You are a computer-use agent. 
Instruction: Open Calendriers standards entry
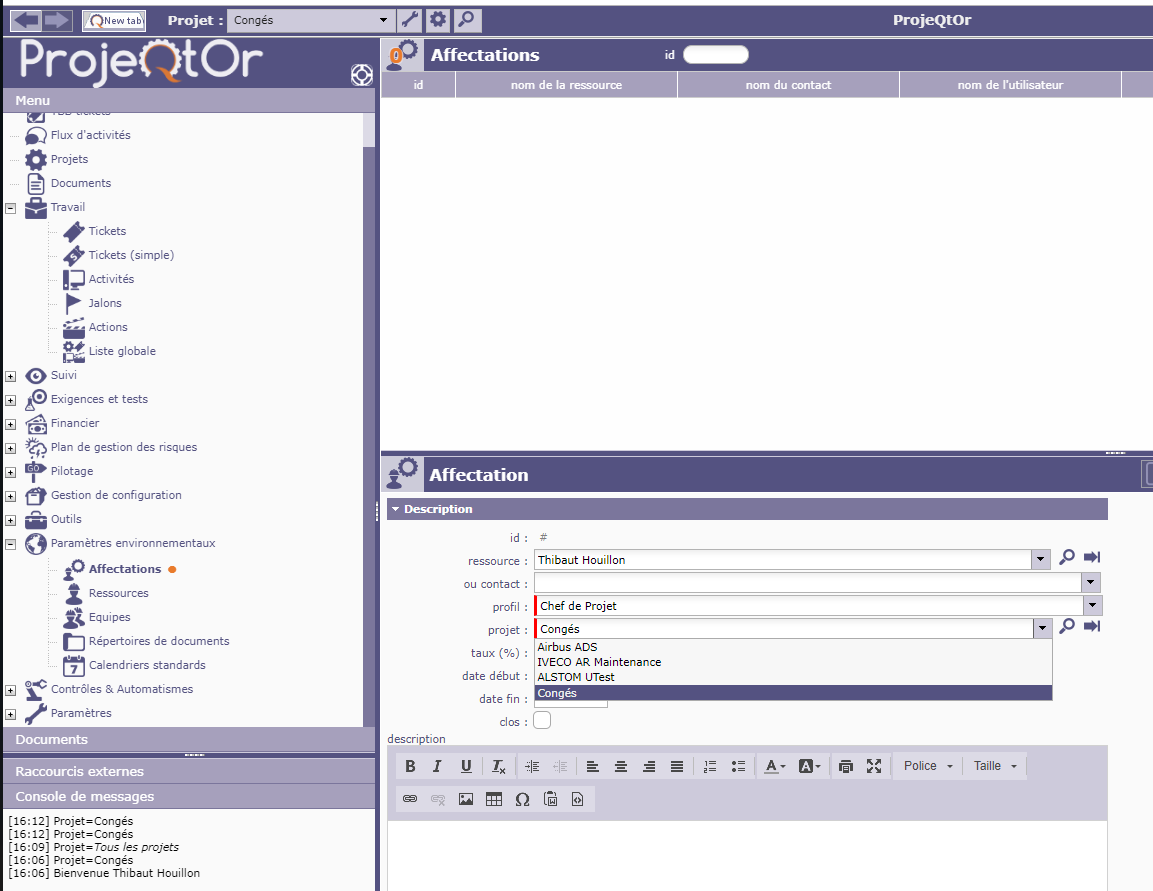[147, 665]
